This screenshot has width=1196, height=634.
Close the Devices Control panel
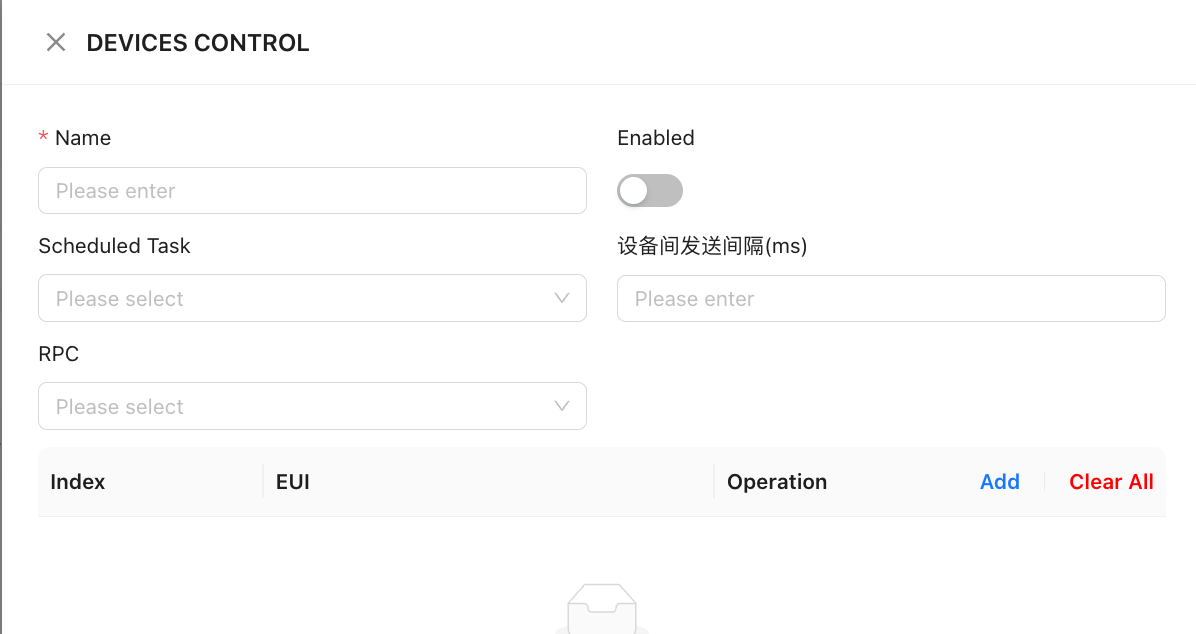click(x=56, y=42)
